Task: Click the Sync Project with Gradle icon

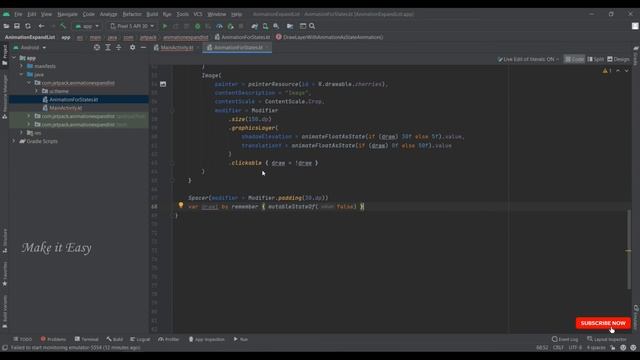Action: coord(255,26)
